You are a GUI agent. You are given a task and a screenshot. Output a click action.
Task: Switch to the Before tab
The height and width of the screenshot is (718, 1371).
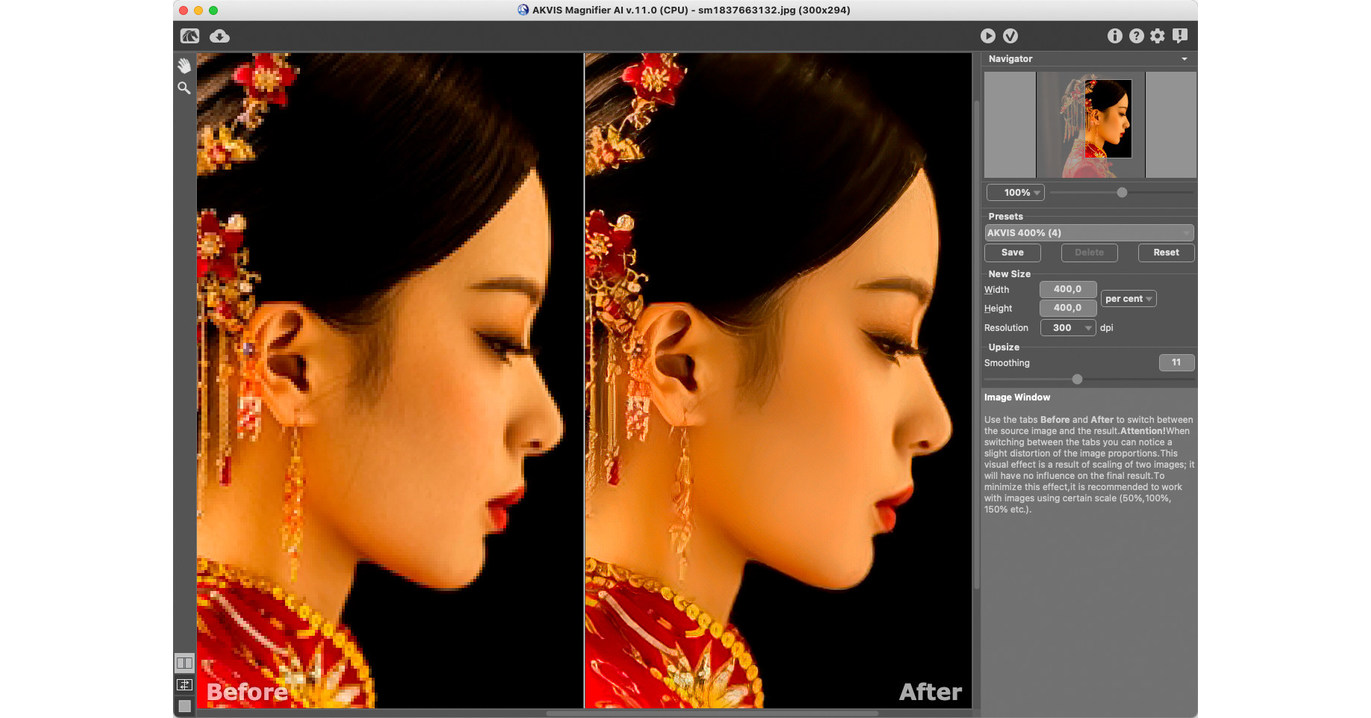(x=247, y=691)
